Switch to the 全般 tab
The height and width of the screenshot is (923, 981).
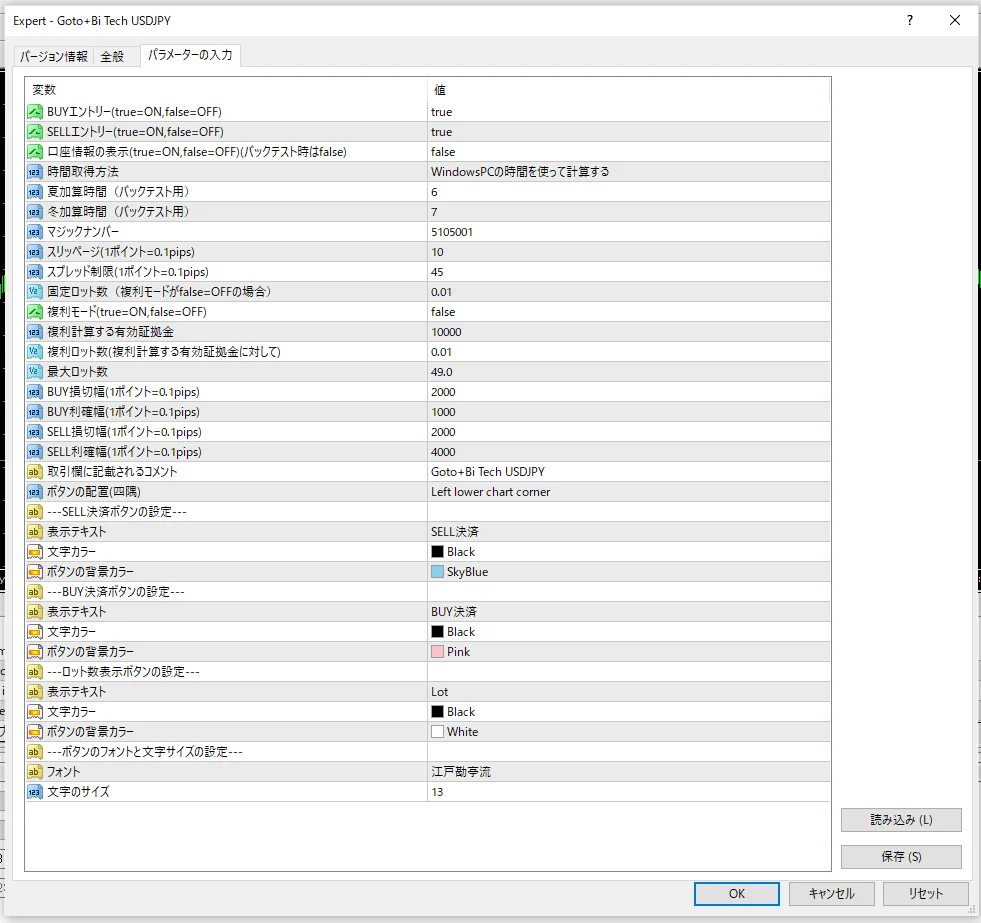pyautogui.click(x=113, y=57)
